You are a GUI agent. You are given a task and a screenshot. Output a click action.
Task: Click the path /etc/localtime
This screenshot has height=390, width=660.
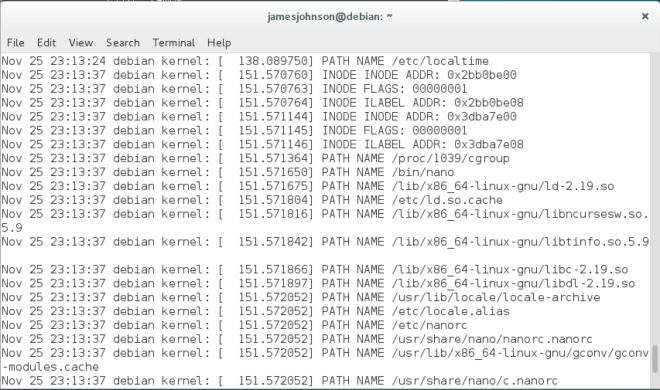[440, 61]
